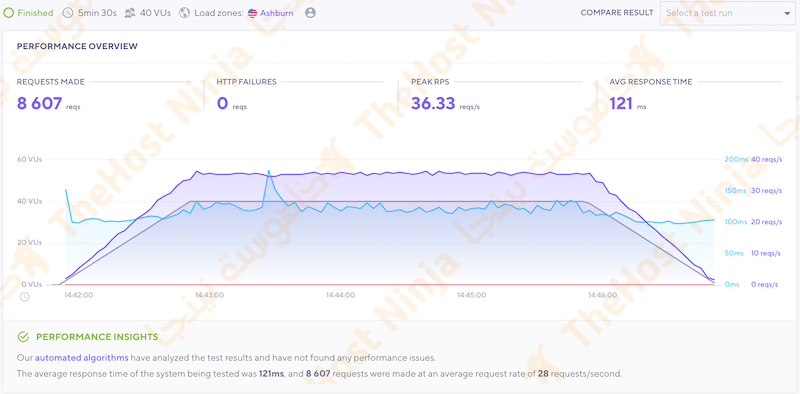Click the PERFORMANCE OVERVIEW heading
The image size is (800, 394).
coord(77,46)
